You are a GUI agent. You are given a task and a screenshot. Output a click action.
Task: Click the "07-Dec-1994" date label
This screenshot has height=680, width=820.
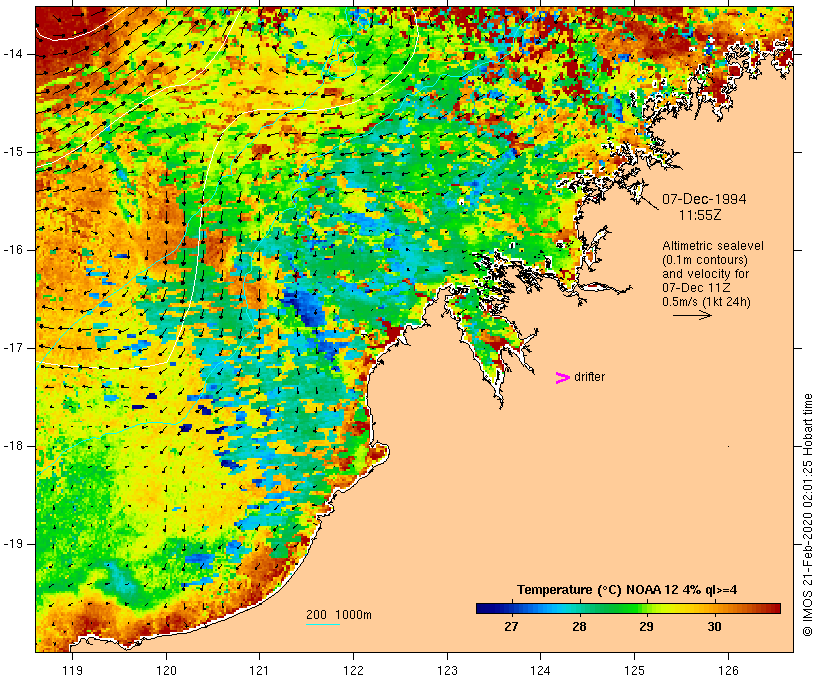point(704,199)
